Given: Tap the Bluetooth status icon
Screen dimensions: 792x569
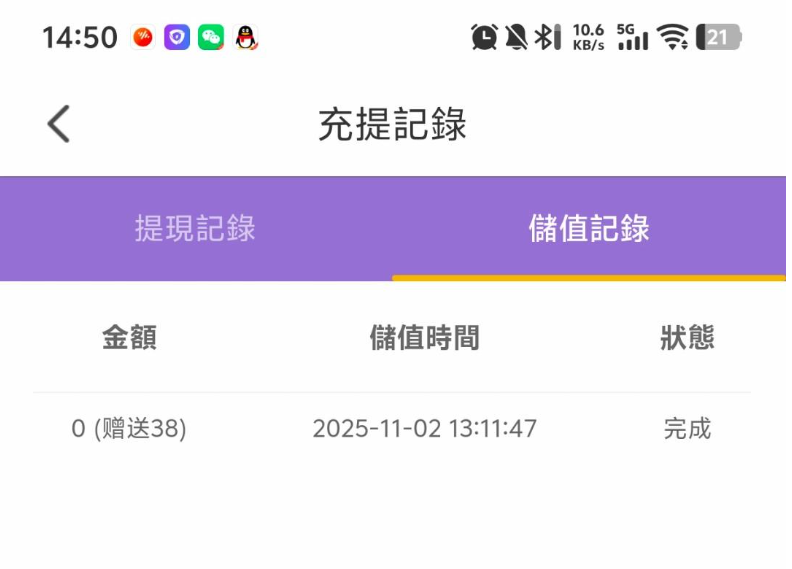Looking at the screenshot, I should [546, 38].
